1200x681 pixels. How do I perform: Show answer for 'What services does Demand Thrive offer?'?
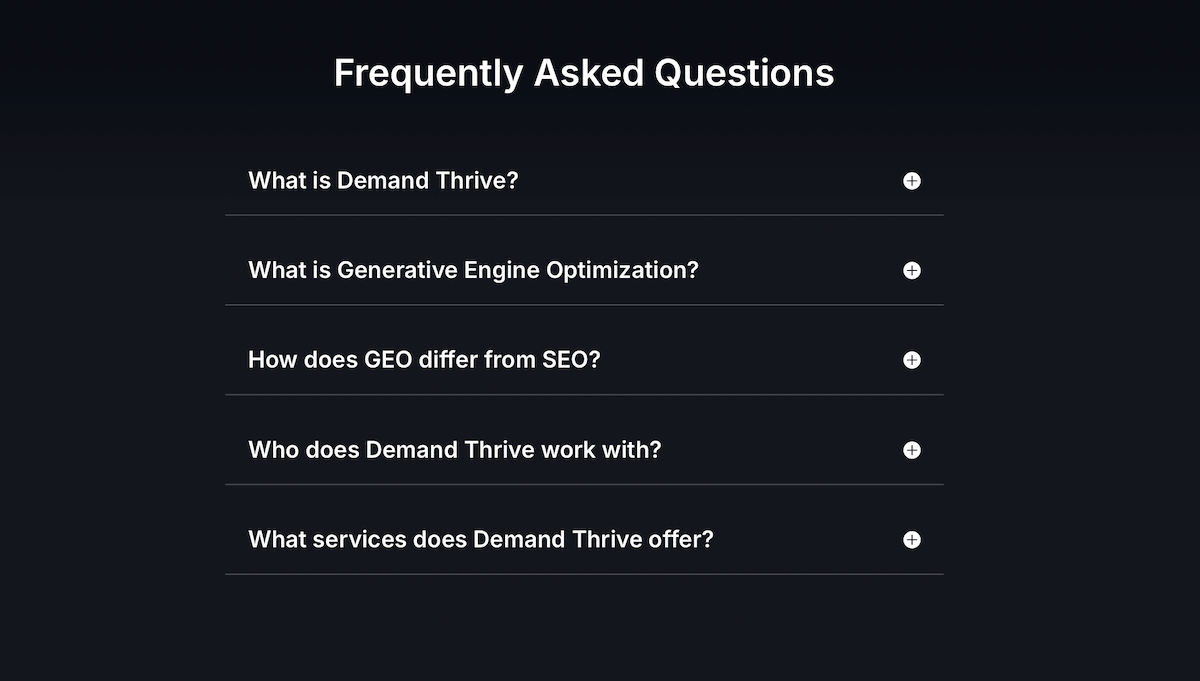coord(481,540)
